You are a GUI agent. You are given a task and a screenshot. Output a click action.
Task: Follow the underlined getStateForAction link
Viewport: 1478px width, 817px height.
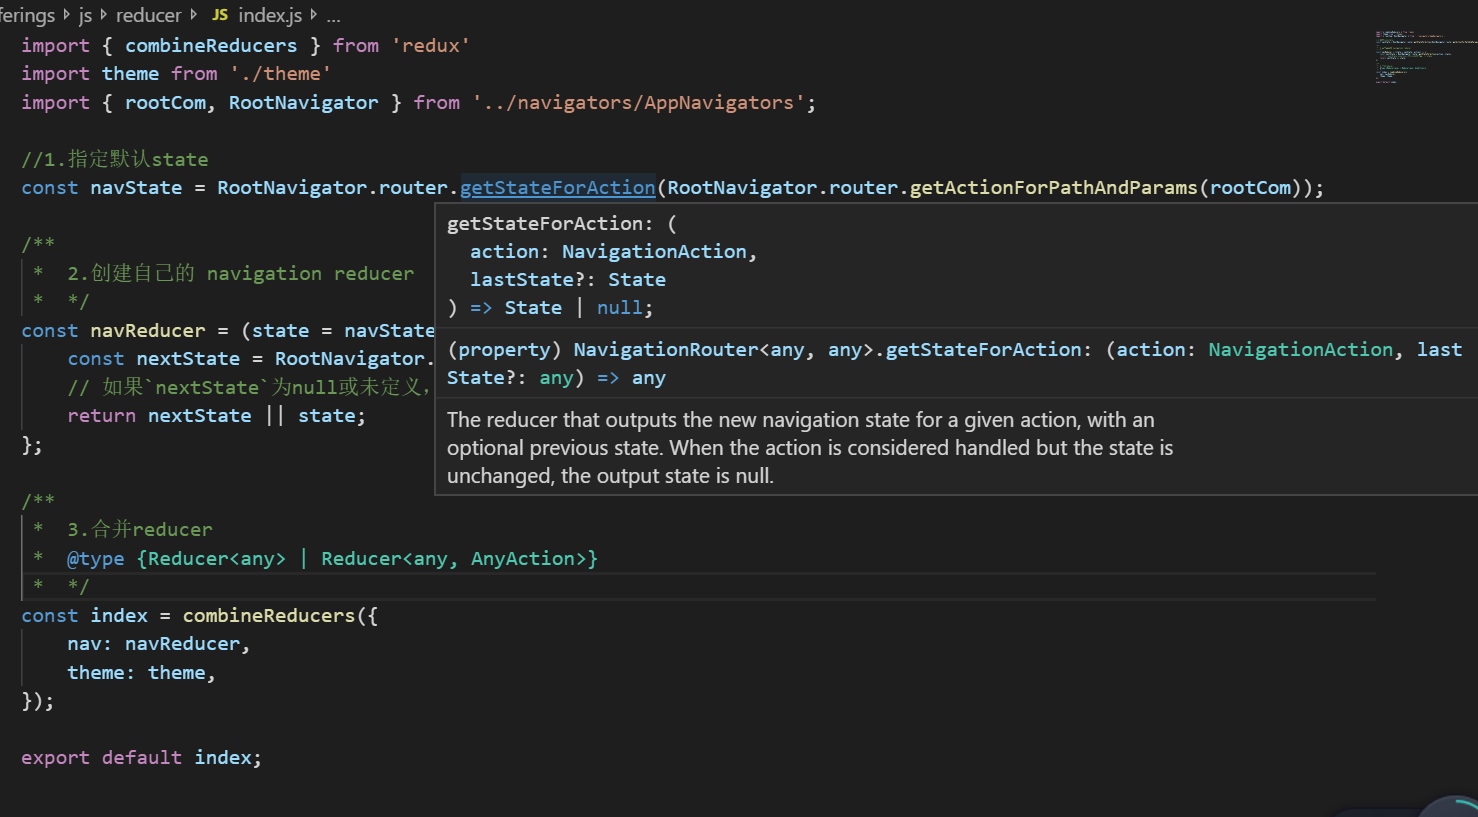point(557,188)
